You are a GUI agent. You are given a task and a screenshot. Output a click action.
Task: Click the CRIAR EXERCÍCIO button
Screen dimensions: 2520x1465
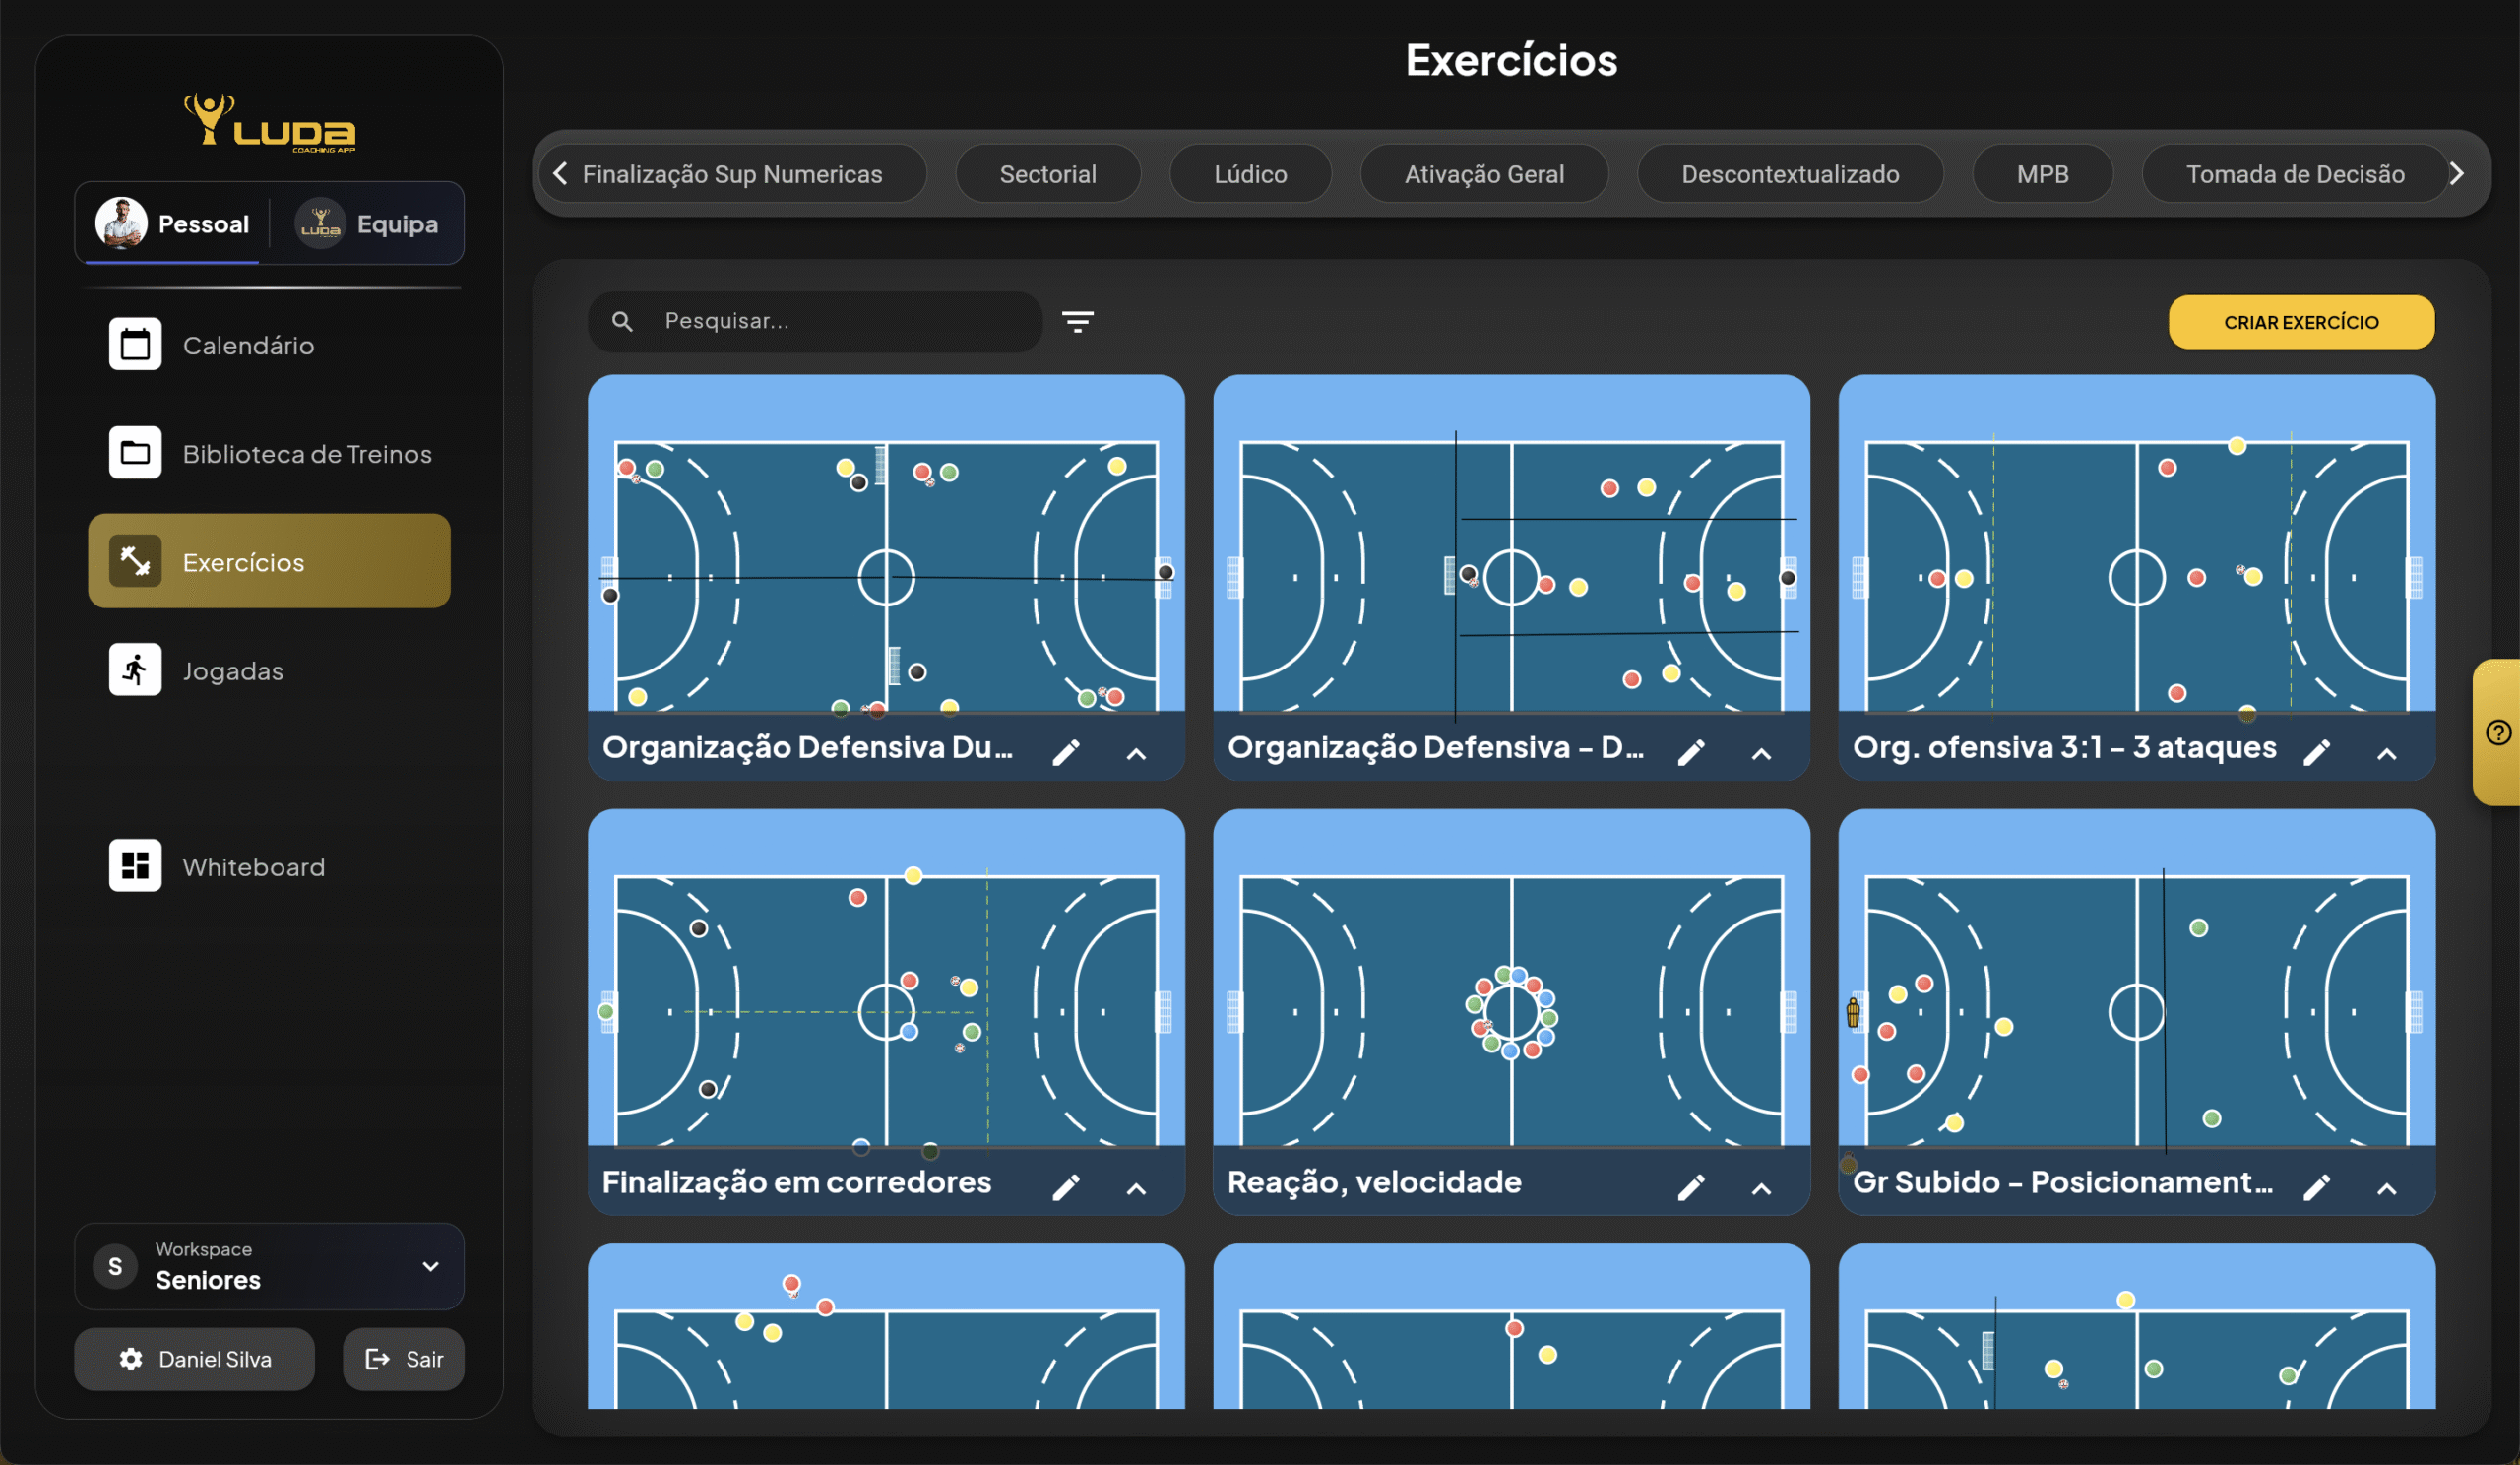2301,322
